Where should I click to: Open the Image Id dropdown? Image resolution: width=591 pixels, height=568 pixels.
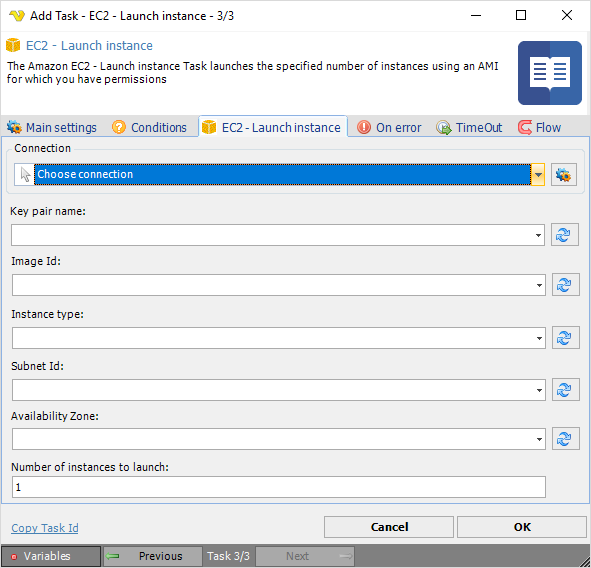coord(539,285)
